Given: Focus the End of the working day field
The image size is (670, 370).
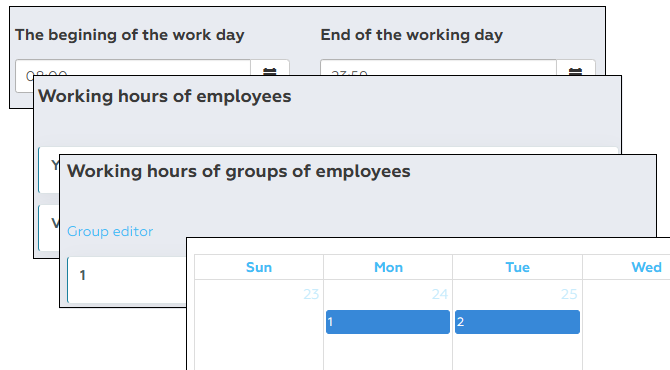Looking at the screenshot, I should tap(438, 68).
